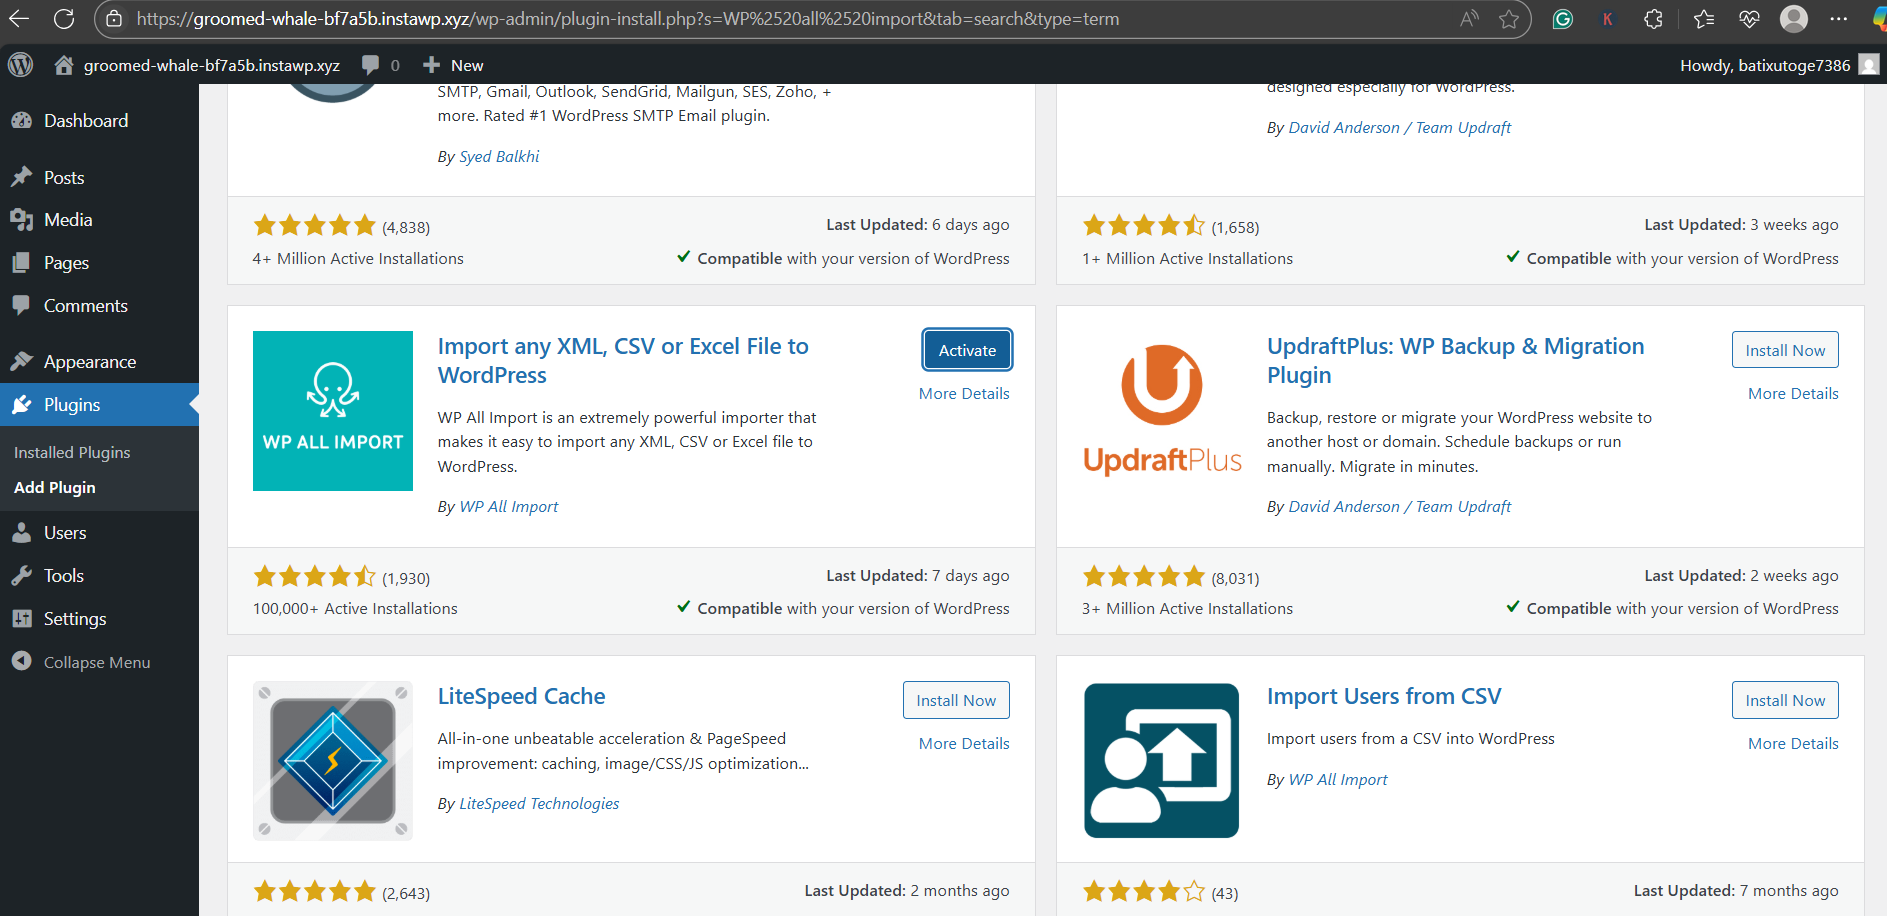
Task: Click the 4+ Million Active Installations text
Action: click(358, 259)
